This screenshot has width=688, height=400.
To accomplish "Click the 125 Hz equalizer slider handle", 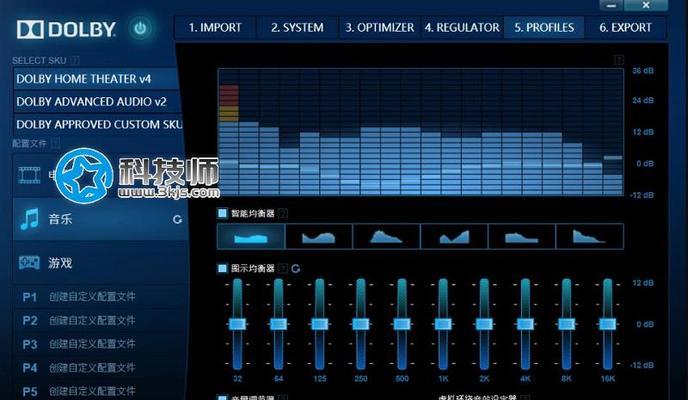I will pos(319,324).
